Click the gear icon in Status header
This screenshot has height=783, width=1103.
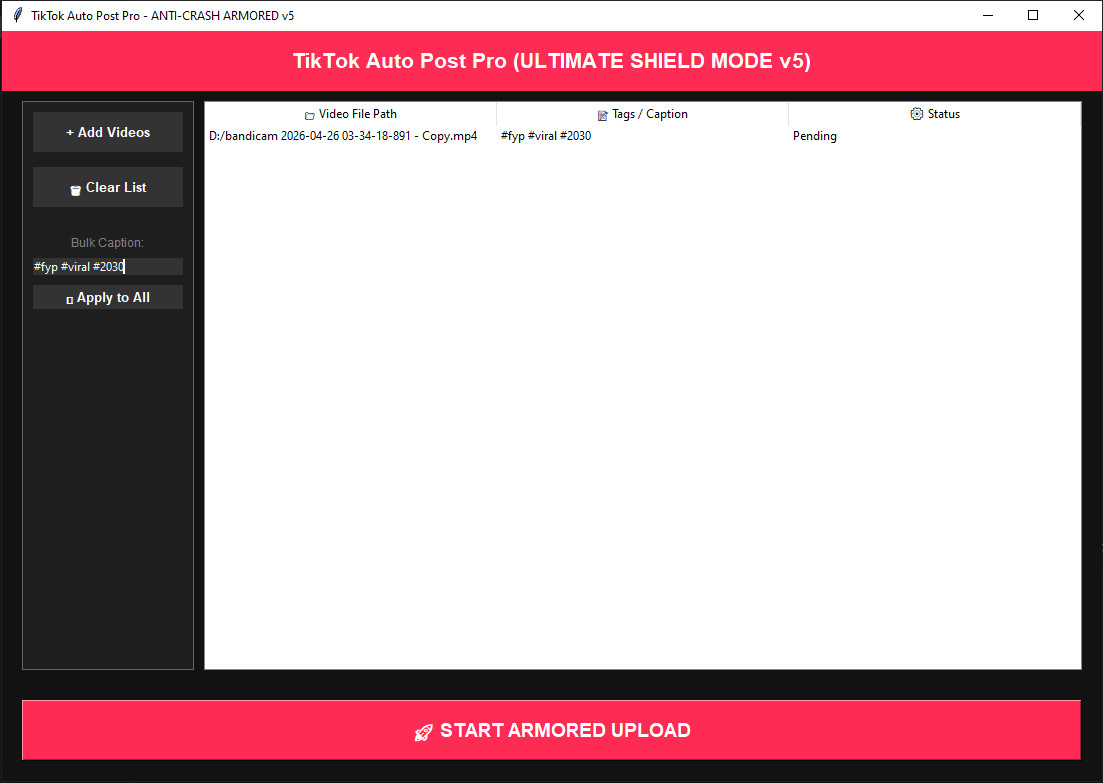[917, 114]
